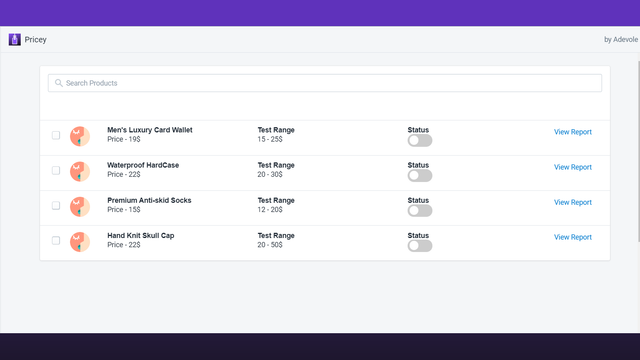
Task: Toggle status for Premium Anti-skid Socks
Action: point(420,211)
